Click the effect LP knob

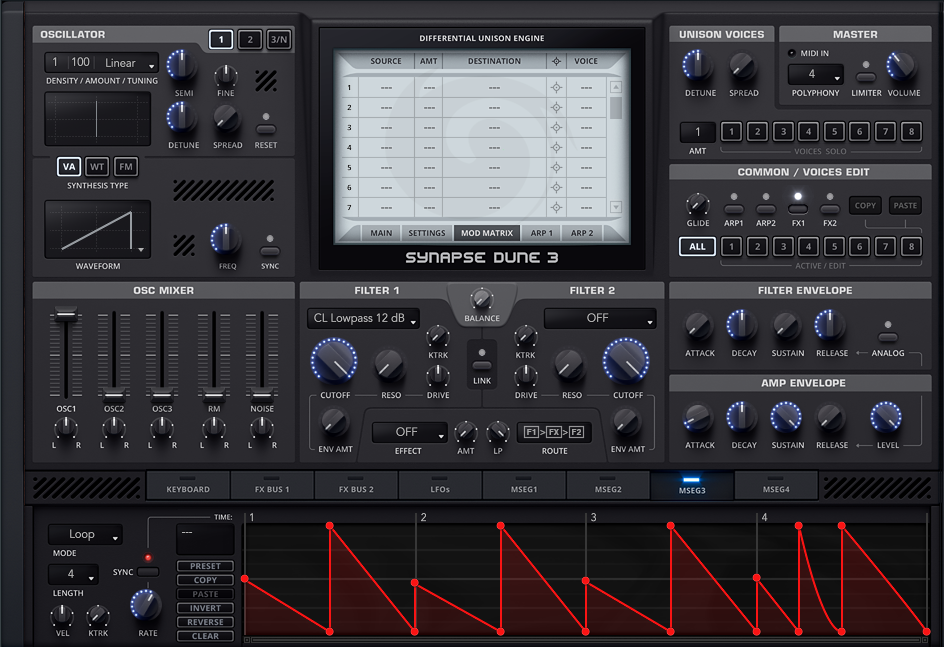click(497, 433)
